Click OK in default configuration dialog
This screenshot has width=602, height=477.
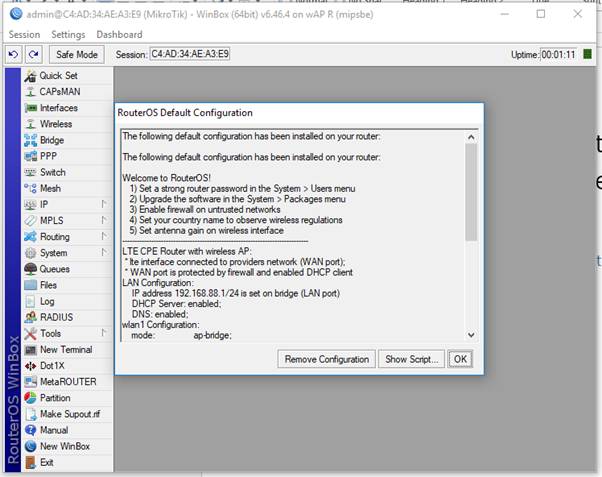pyautogui.click(x=460, y=359)
